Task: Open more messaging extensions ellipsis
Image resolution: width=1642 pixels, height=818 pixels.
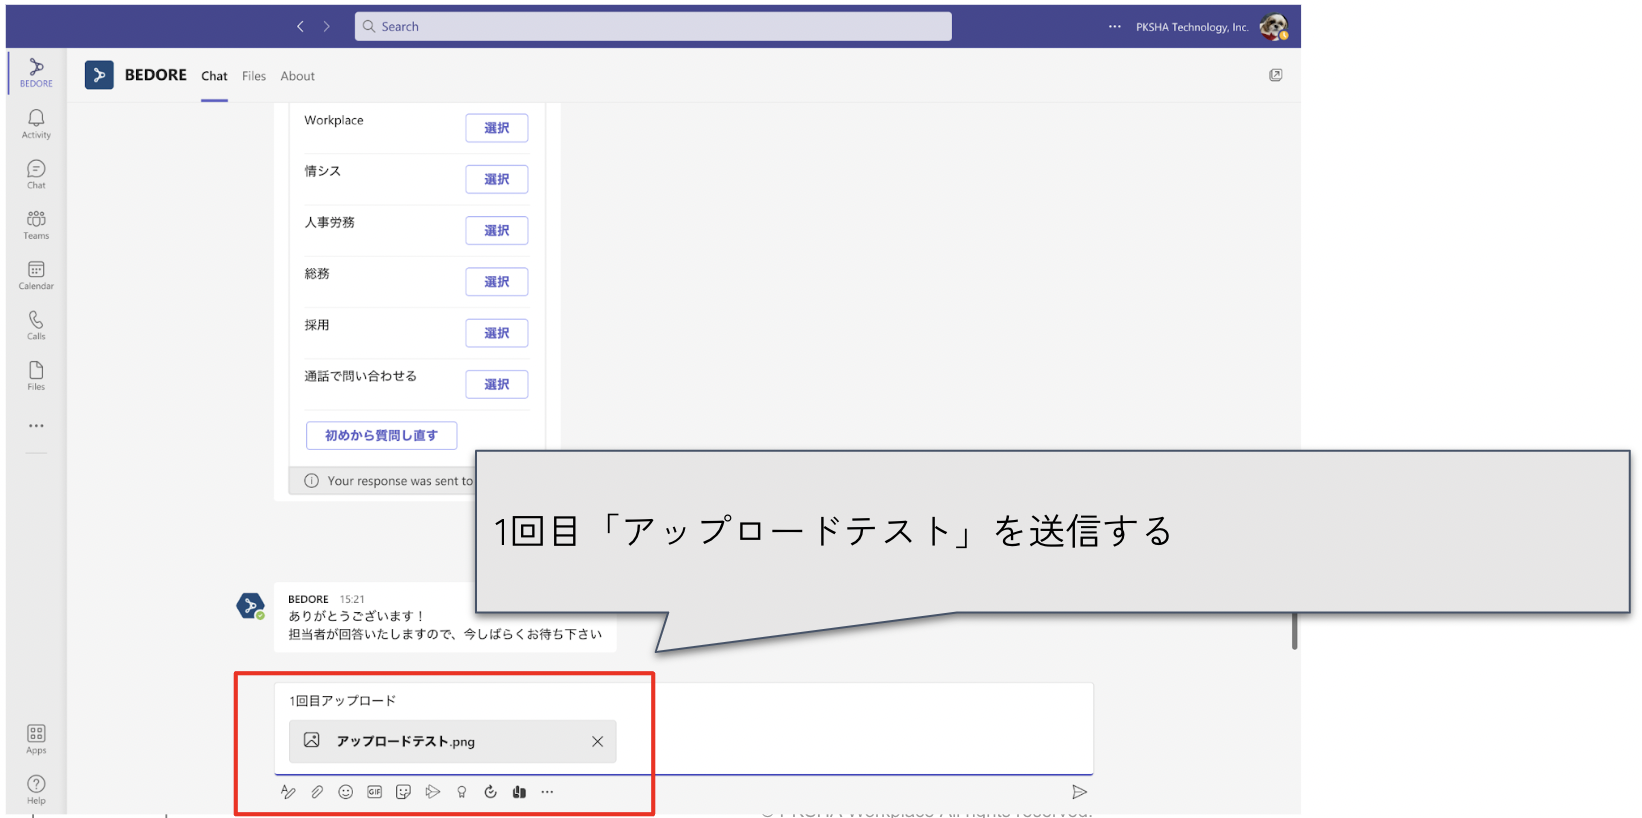Action: pyautogui.click(x=547, y=792)
